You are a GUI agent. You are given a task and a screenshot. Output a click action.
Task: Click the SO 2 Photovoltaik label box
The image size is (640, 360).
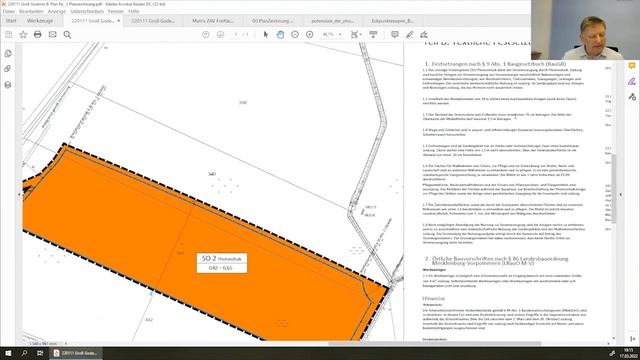[222, 263]
